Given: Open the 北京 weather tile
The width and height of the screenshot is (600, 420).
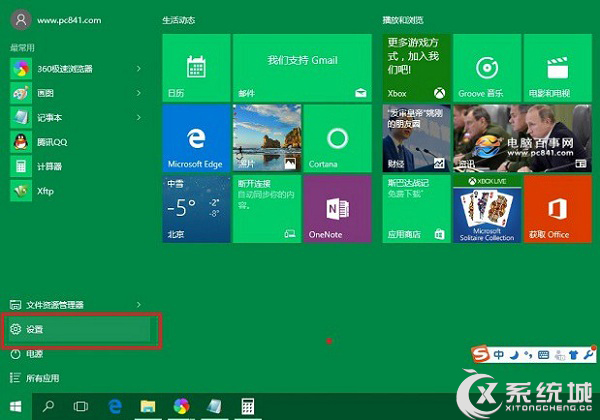Looking at the screenshot, I should (196, 209).
